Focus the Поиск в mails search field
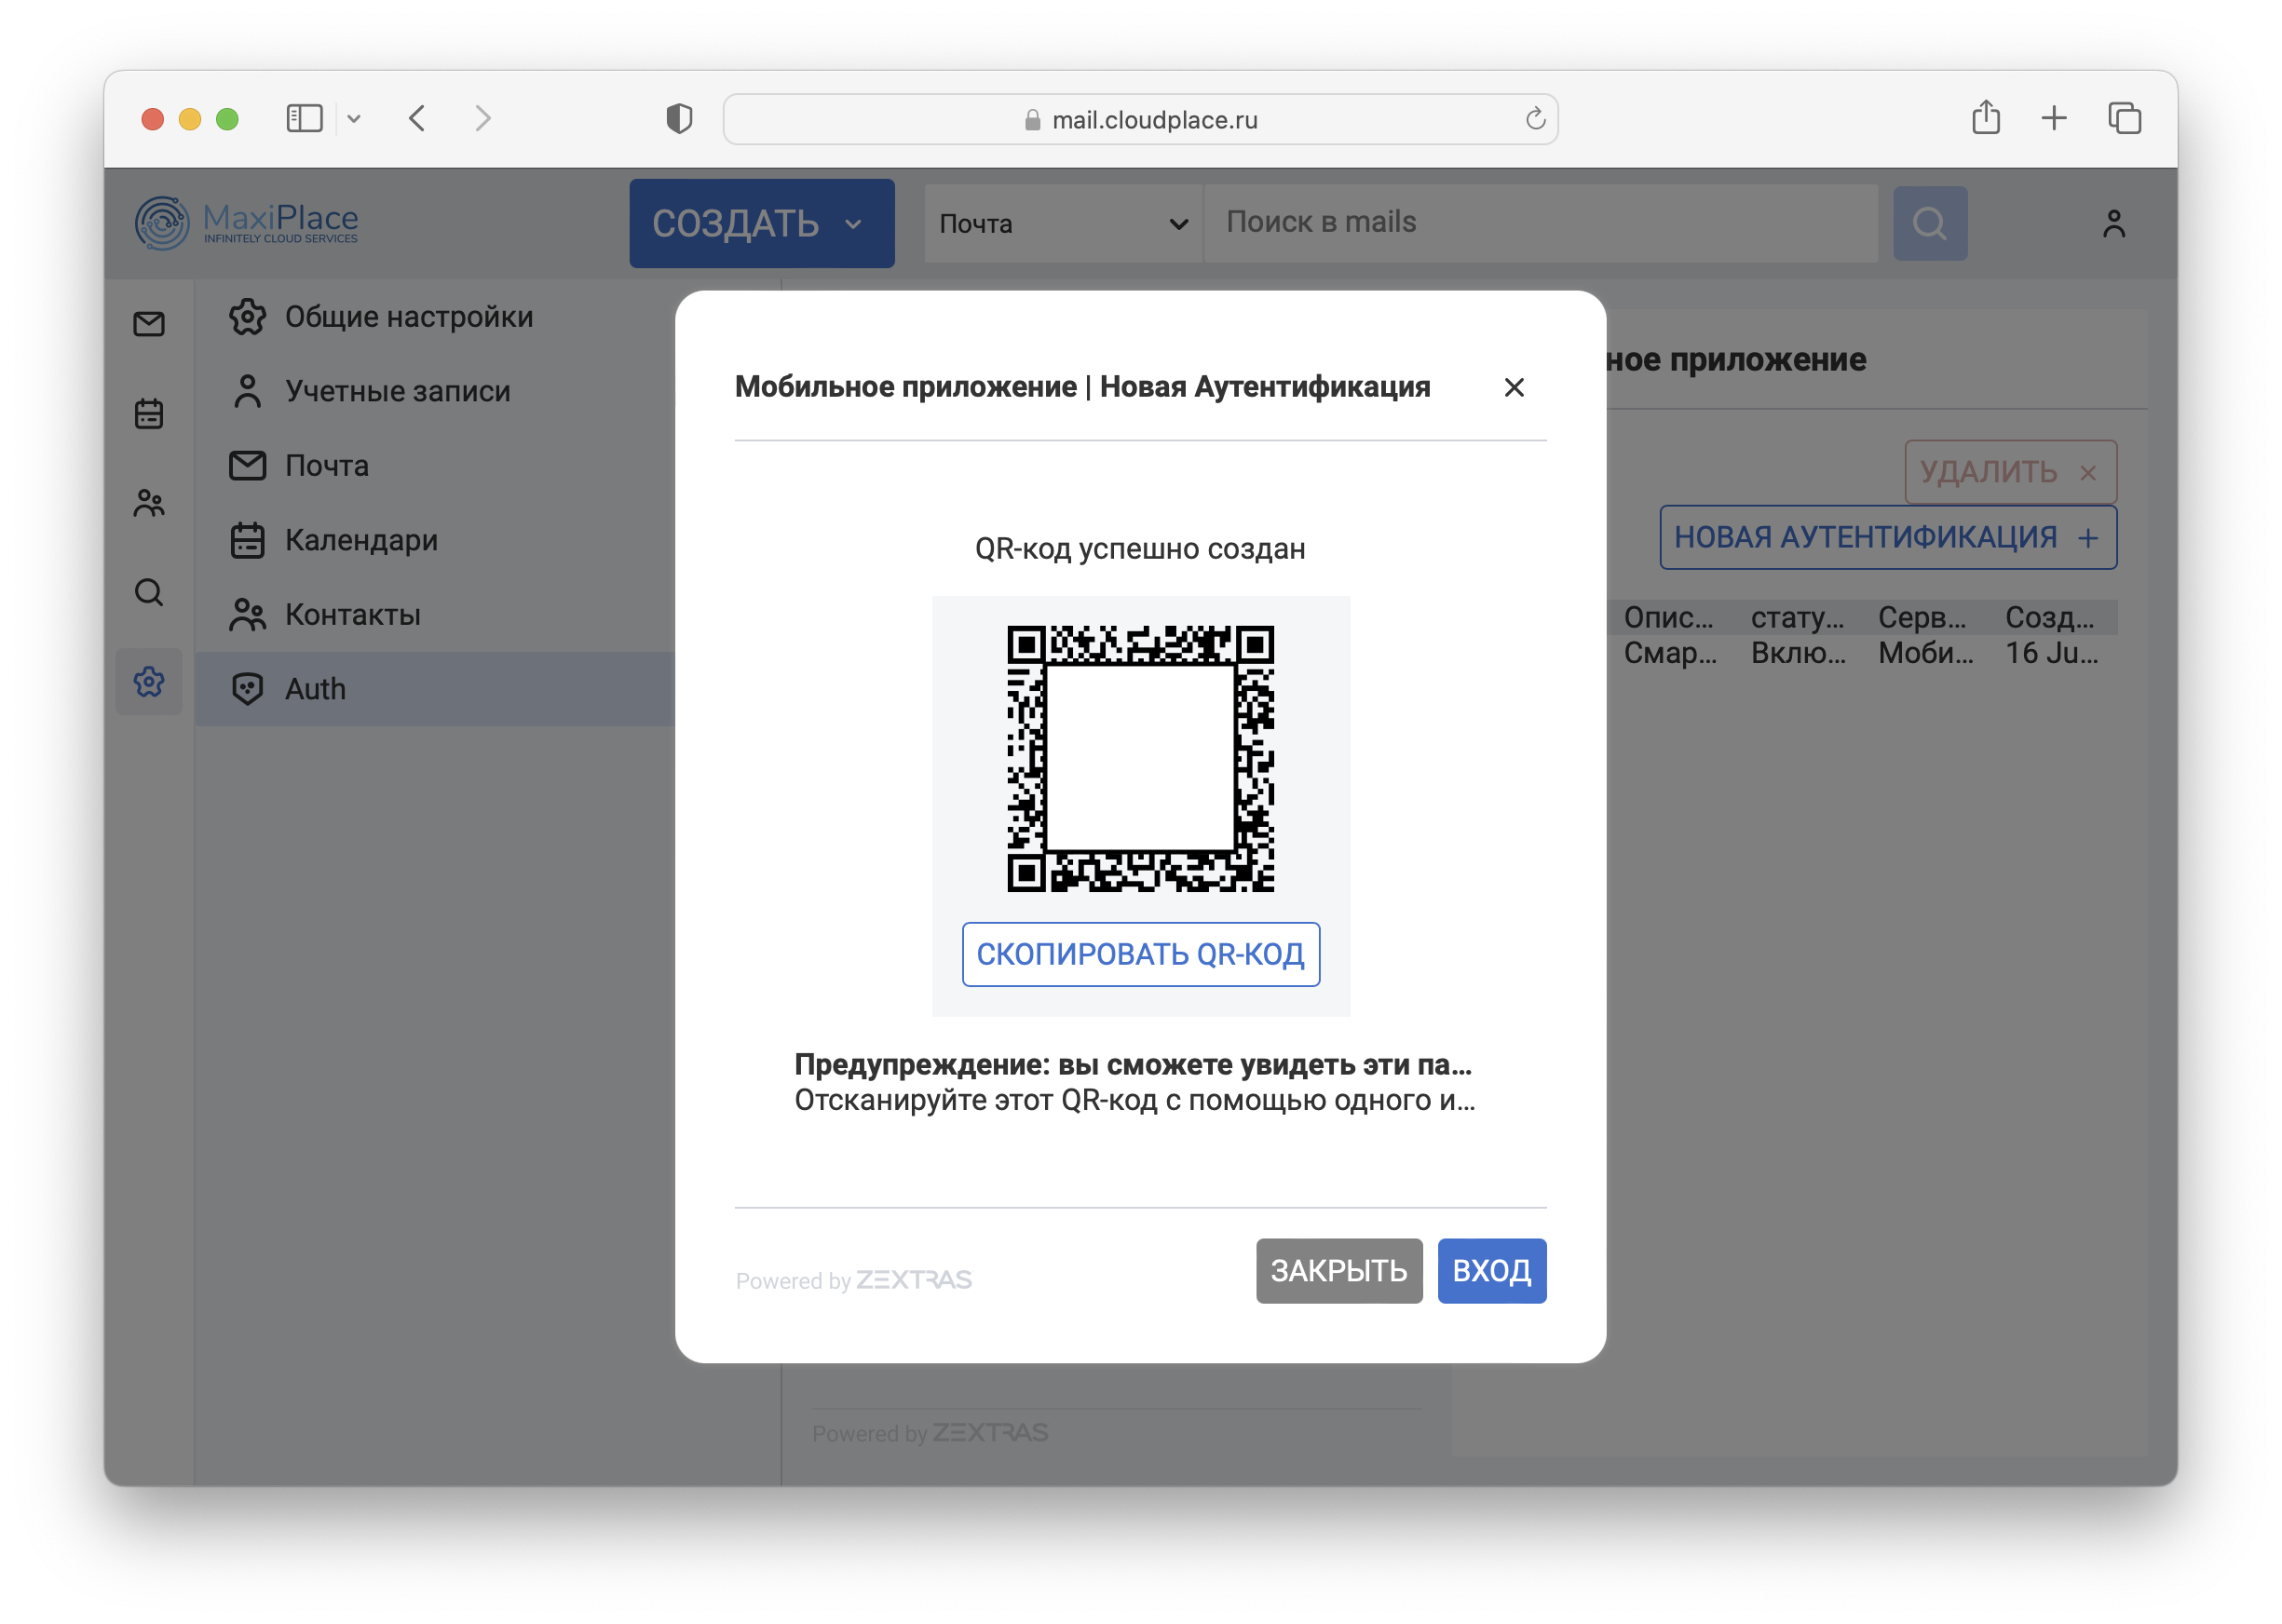The image size is (2282, 1624). [1540, 223]
